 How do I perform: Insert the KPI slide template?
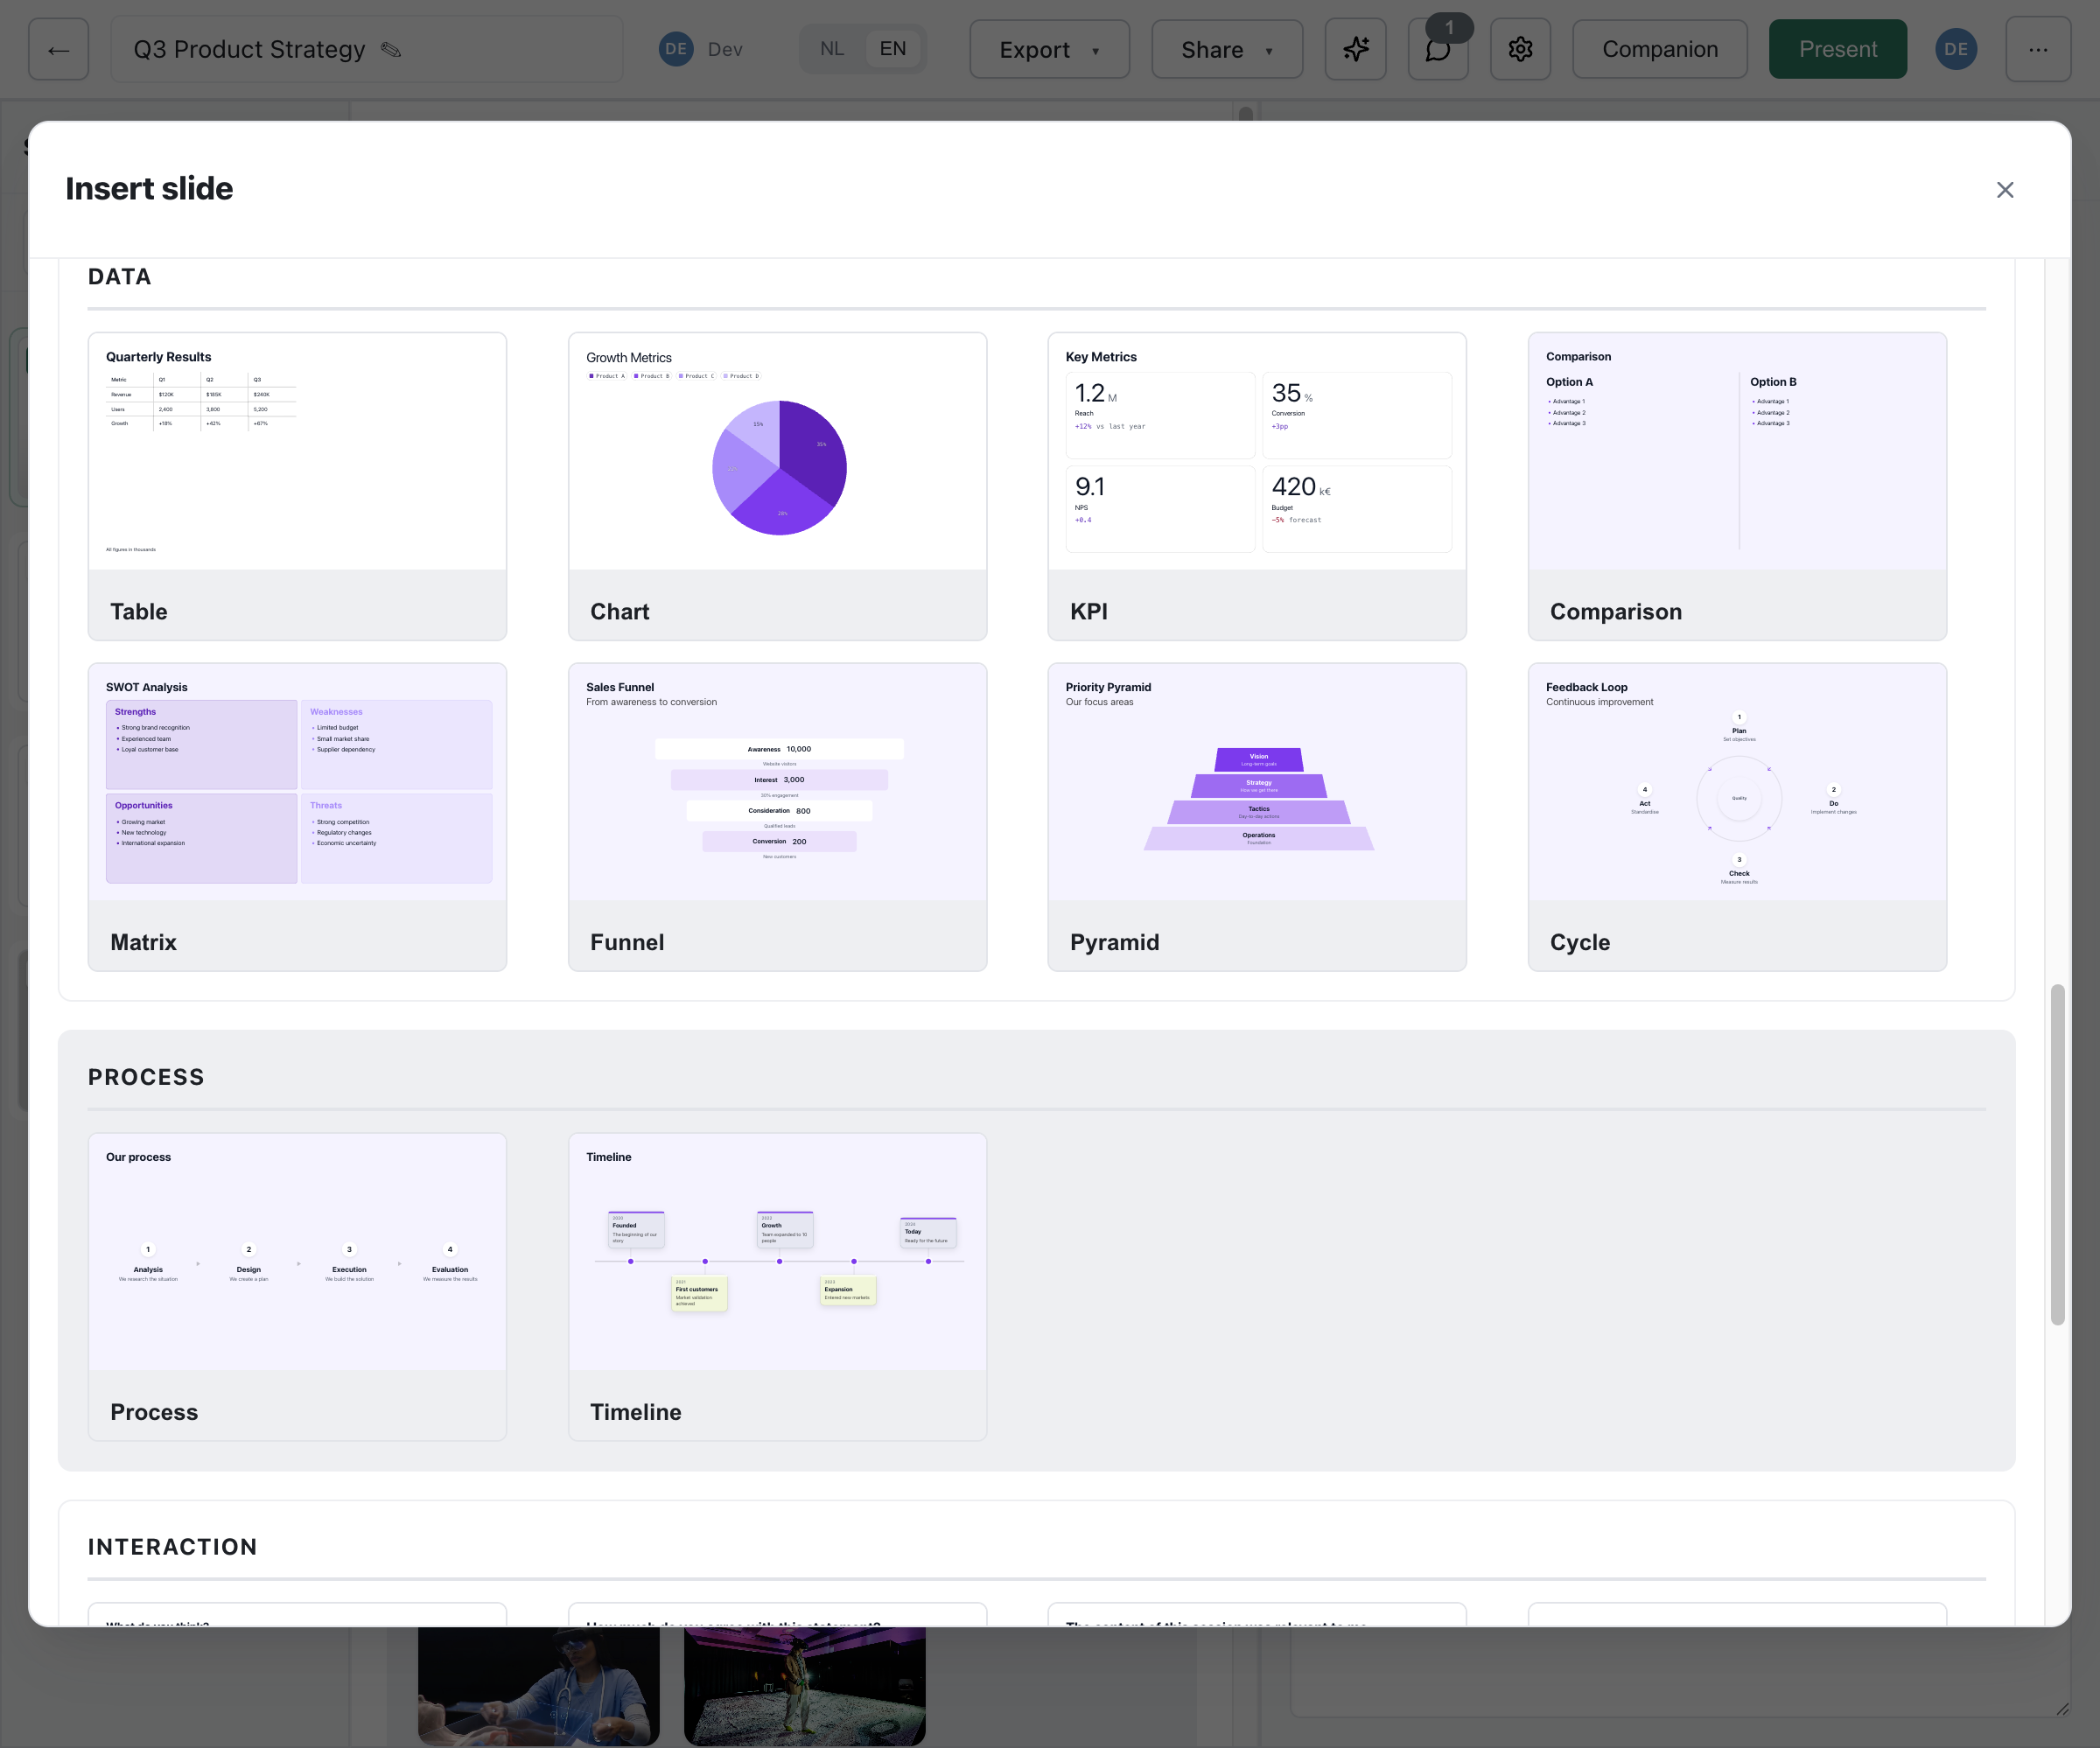(1257, 486)
